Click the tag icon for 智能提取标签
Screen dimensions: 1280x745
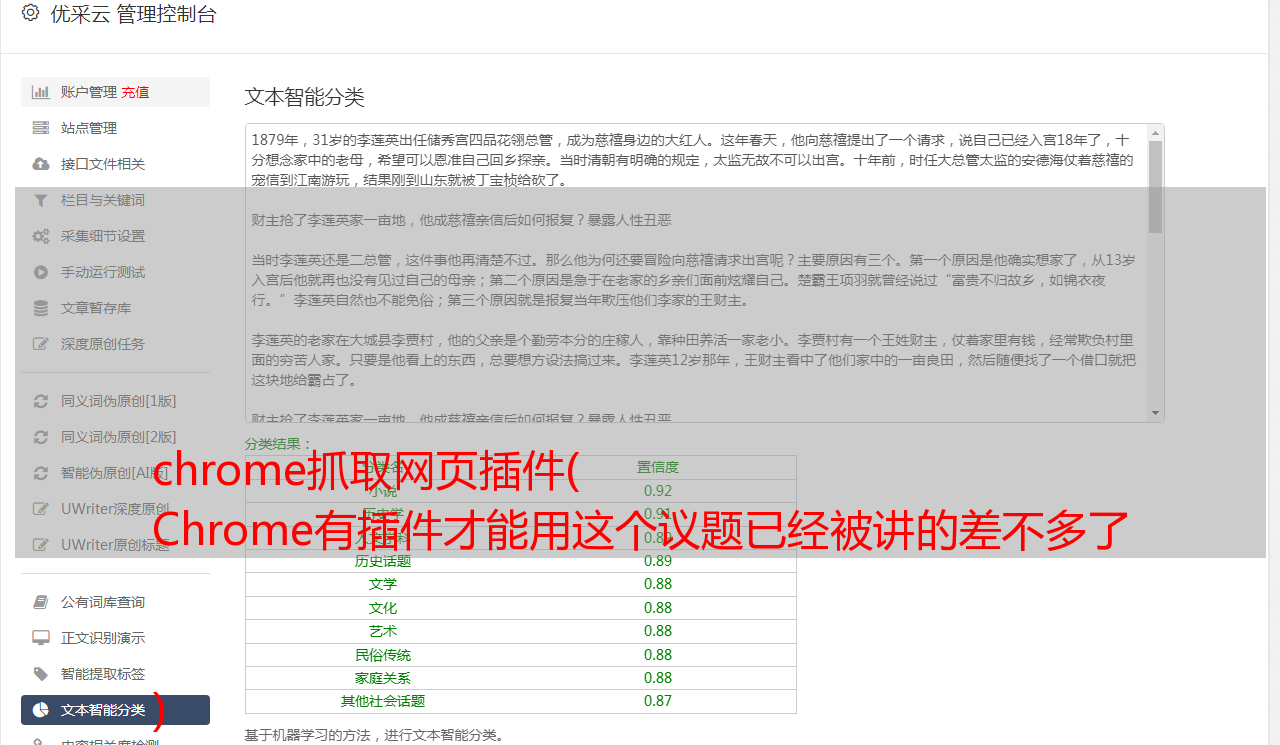click(41, 674)
